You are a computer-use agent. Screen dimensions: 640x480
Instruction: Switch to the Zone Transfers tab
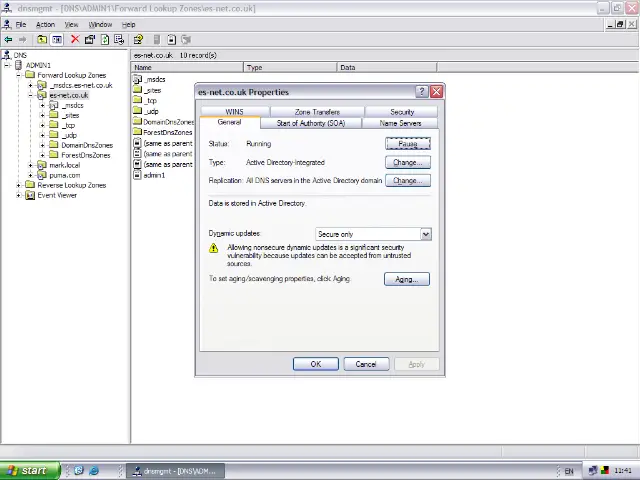[x=317, y=112]
